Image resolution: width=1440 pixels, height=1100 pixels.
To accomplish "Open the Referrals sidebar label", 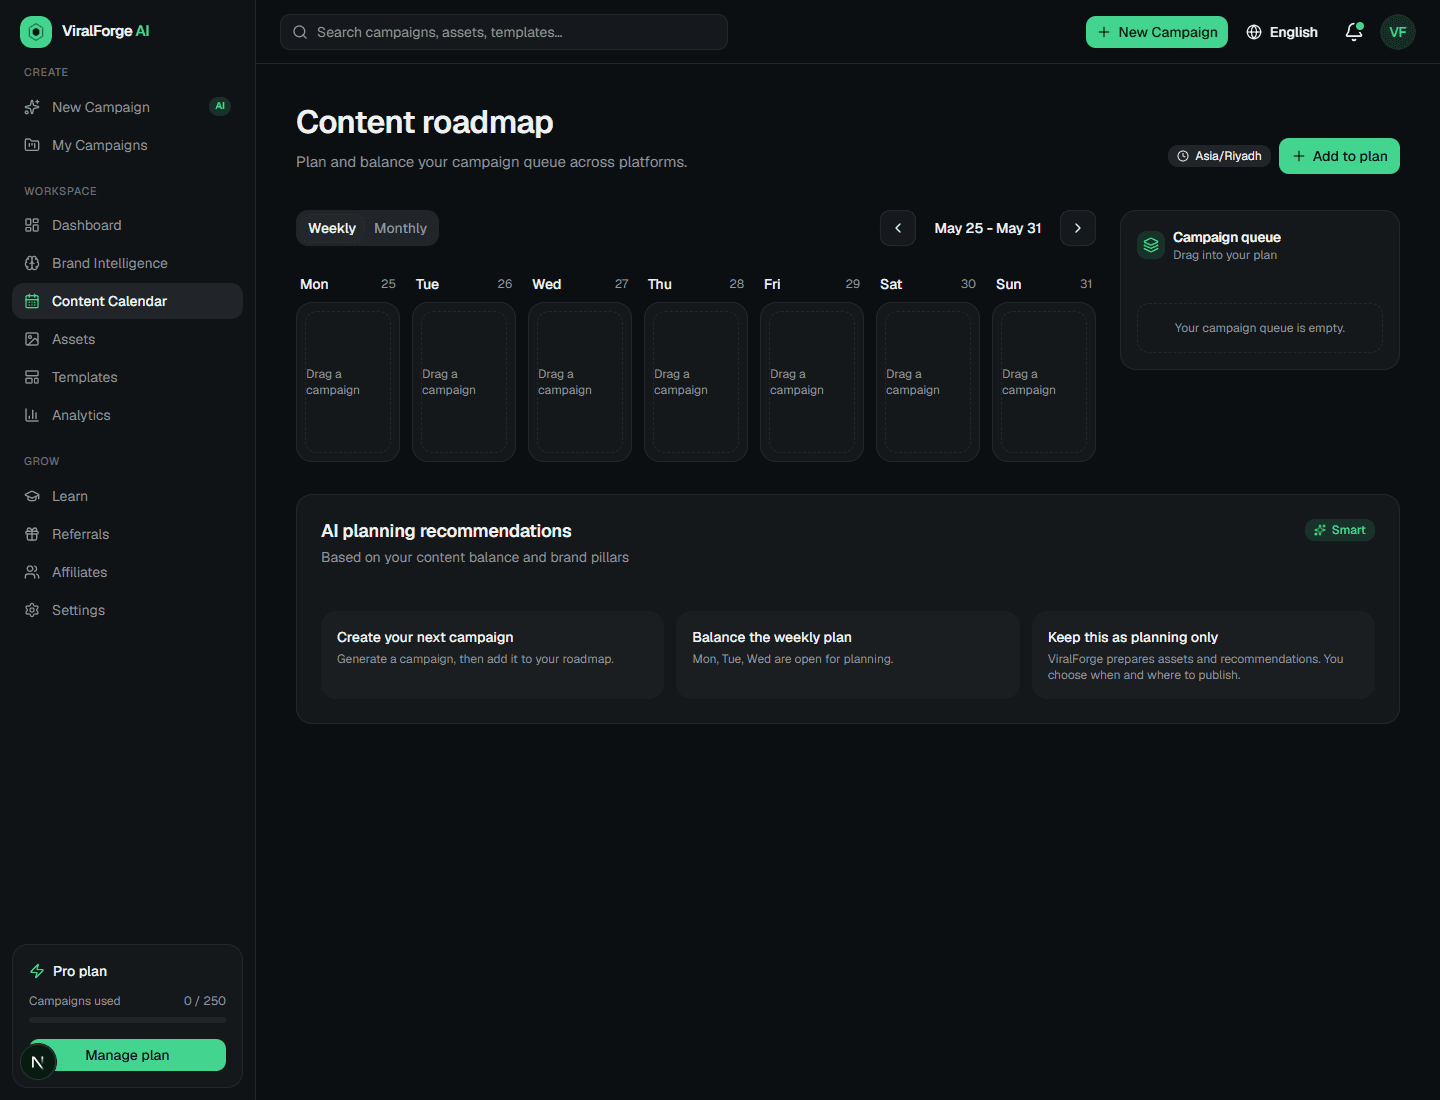I will [81, 534].
